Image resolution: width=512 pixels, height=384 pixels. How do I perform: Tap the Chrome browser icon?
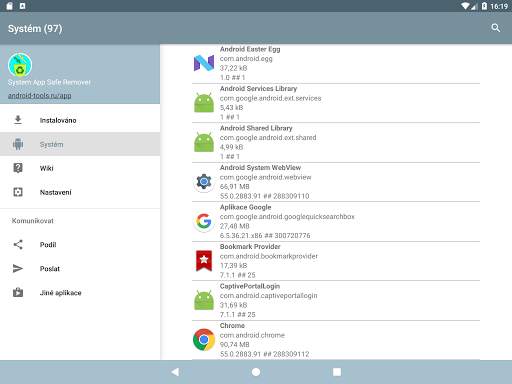click(204, 340)
